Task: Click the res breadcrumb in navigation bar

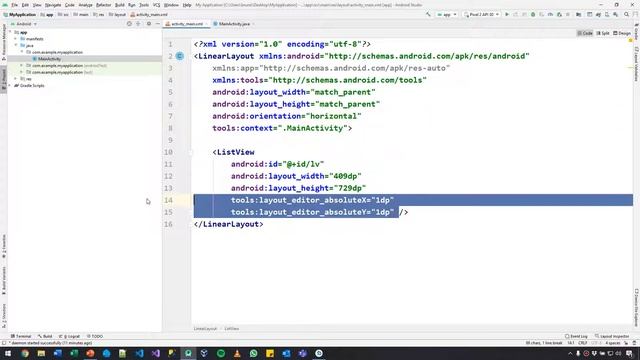Action: coord(99,14)
